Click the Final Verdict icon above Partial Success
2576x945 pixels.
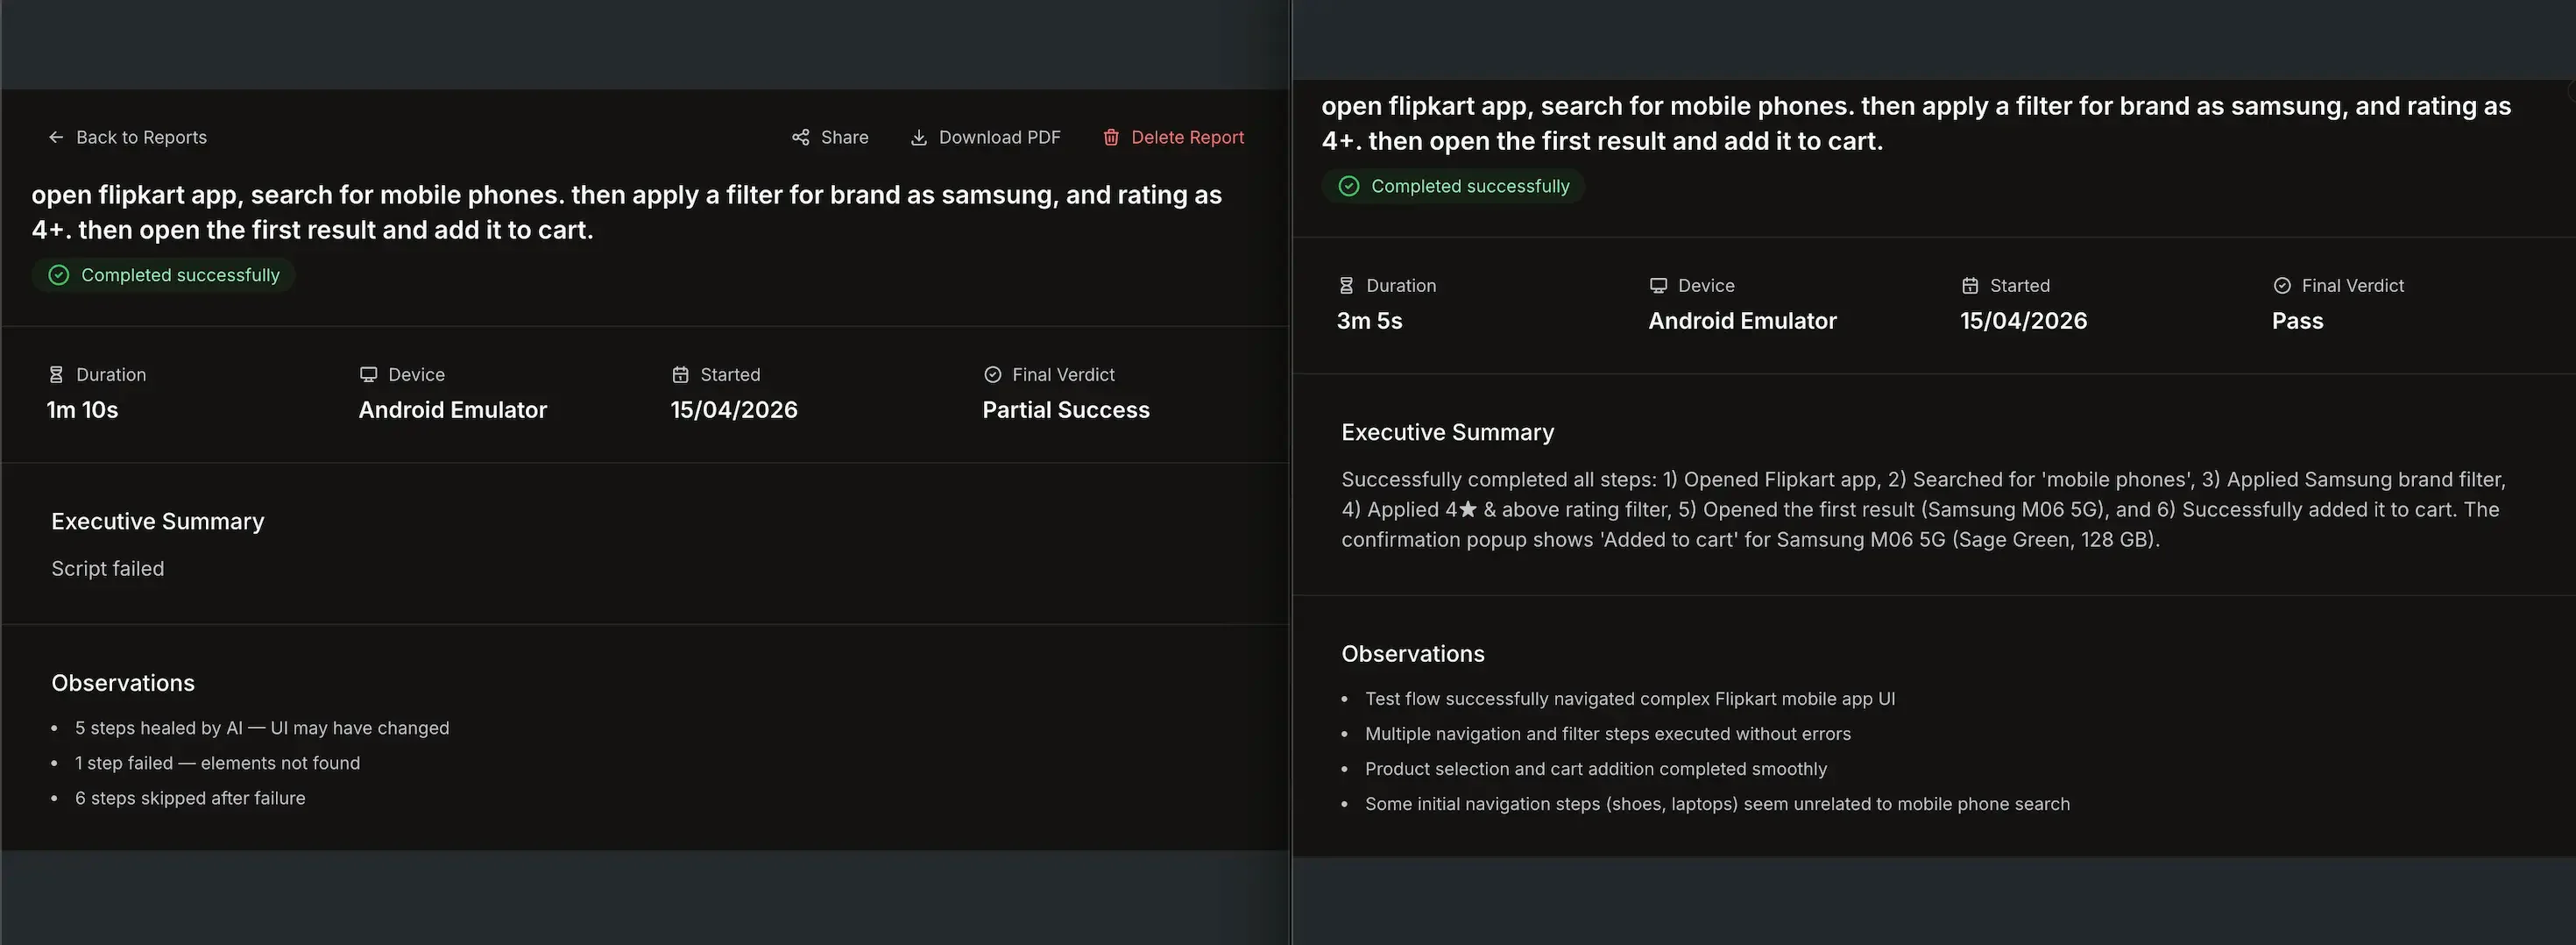pyautogui.click(x=992, y=374)
